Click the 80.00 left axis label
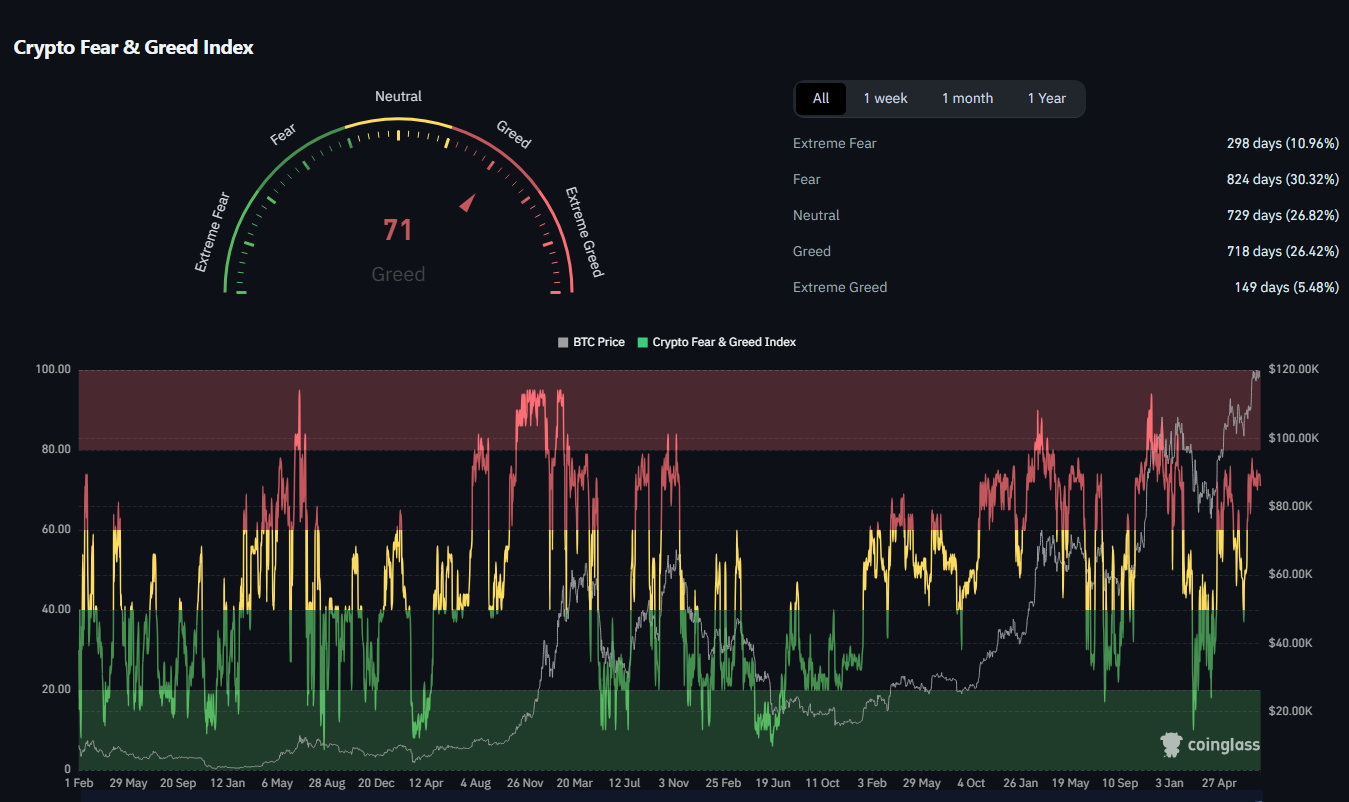The height and width of the screenshot is (802, 1349). coord(54,449)
